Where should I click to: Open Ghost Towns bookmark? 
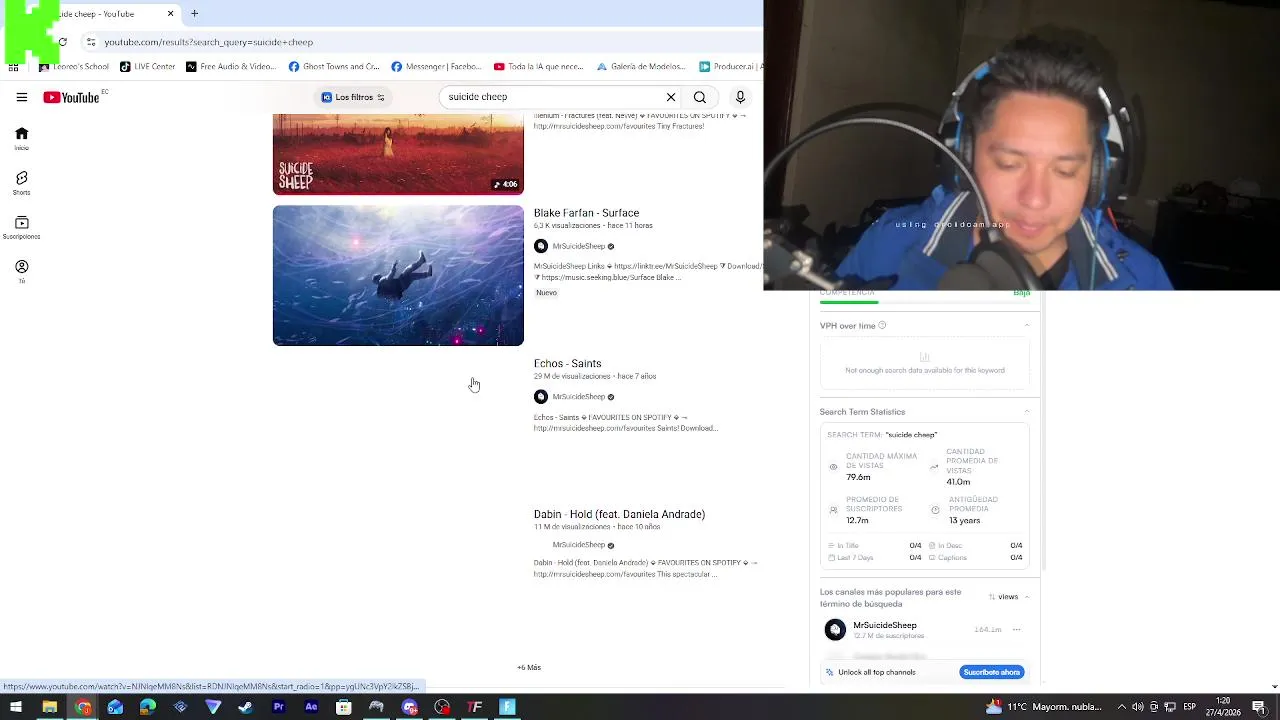[x=334, y=67]
